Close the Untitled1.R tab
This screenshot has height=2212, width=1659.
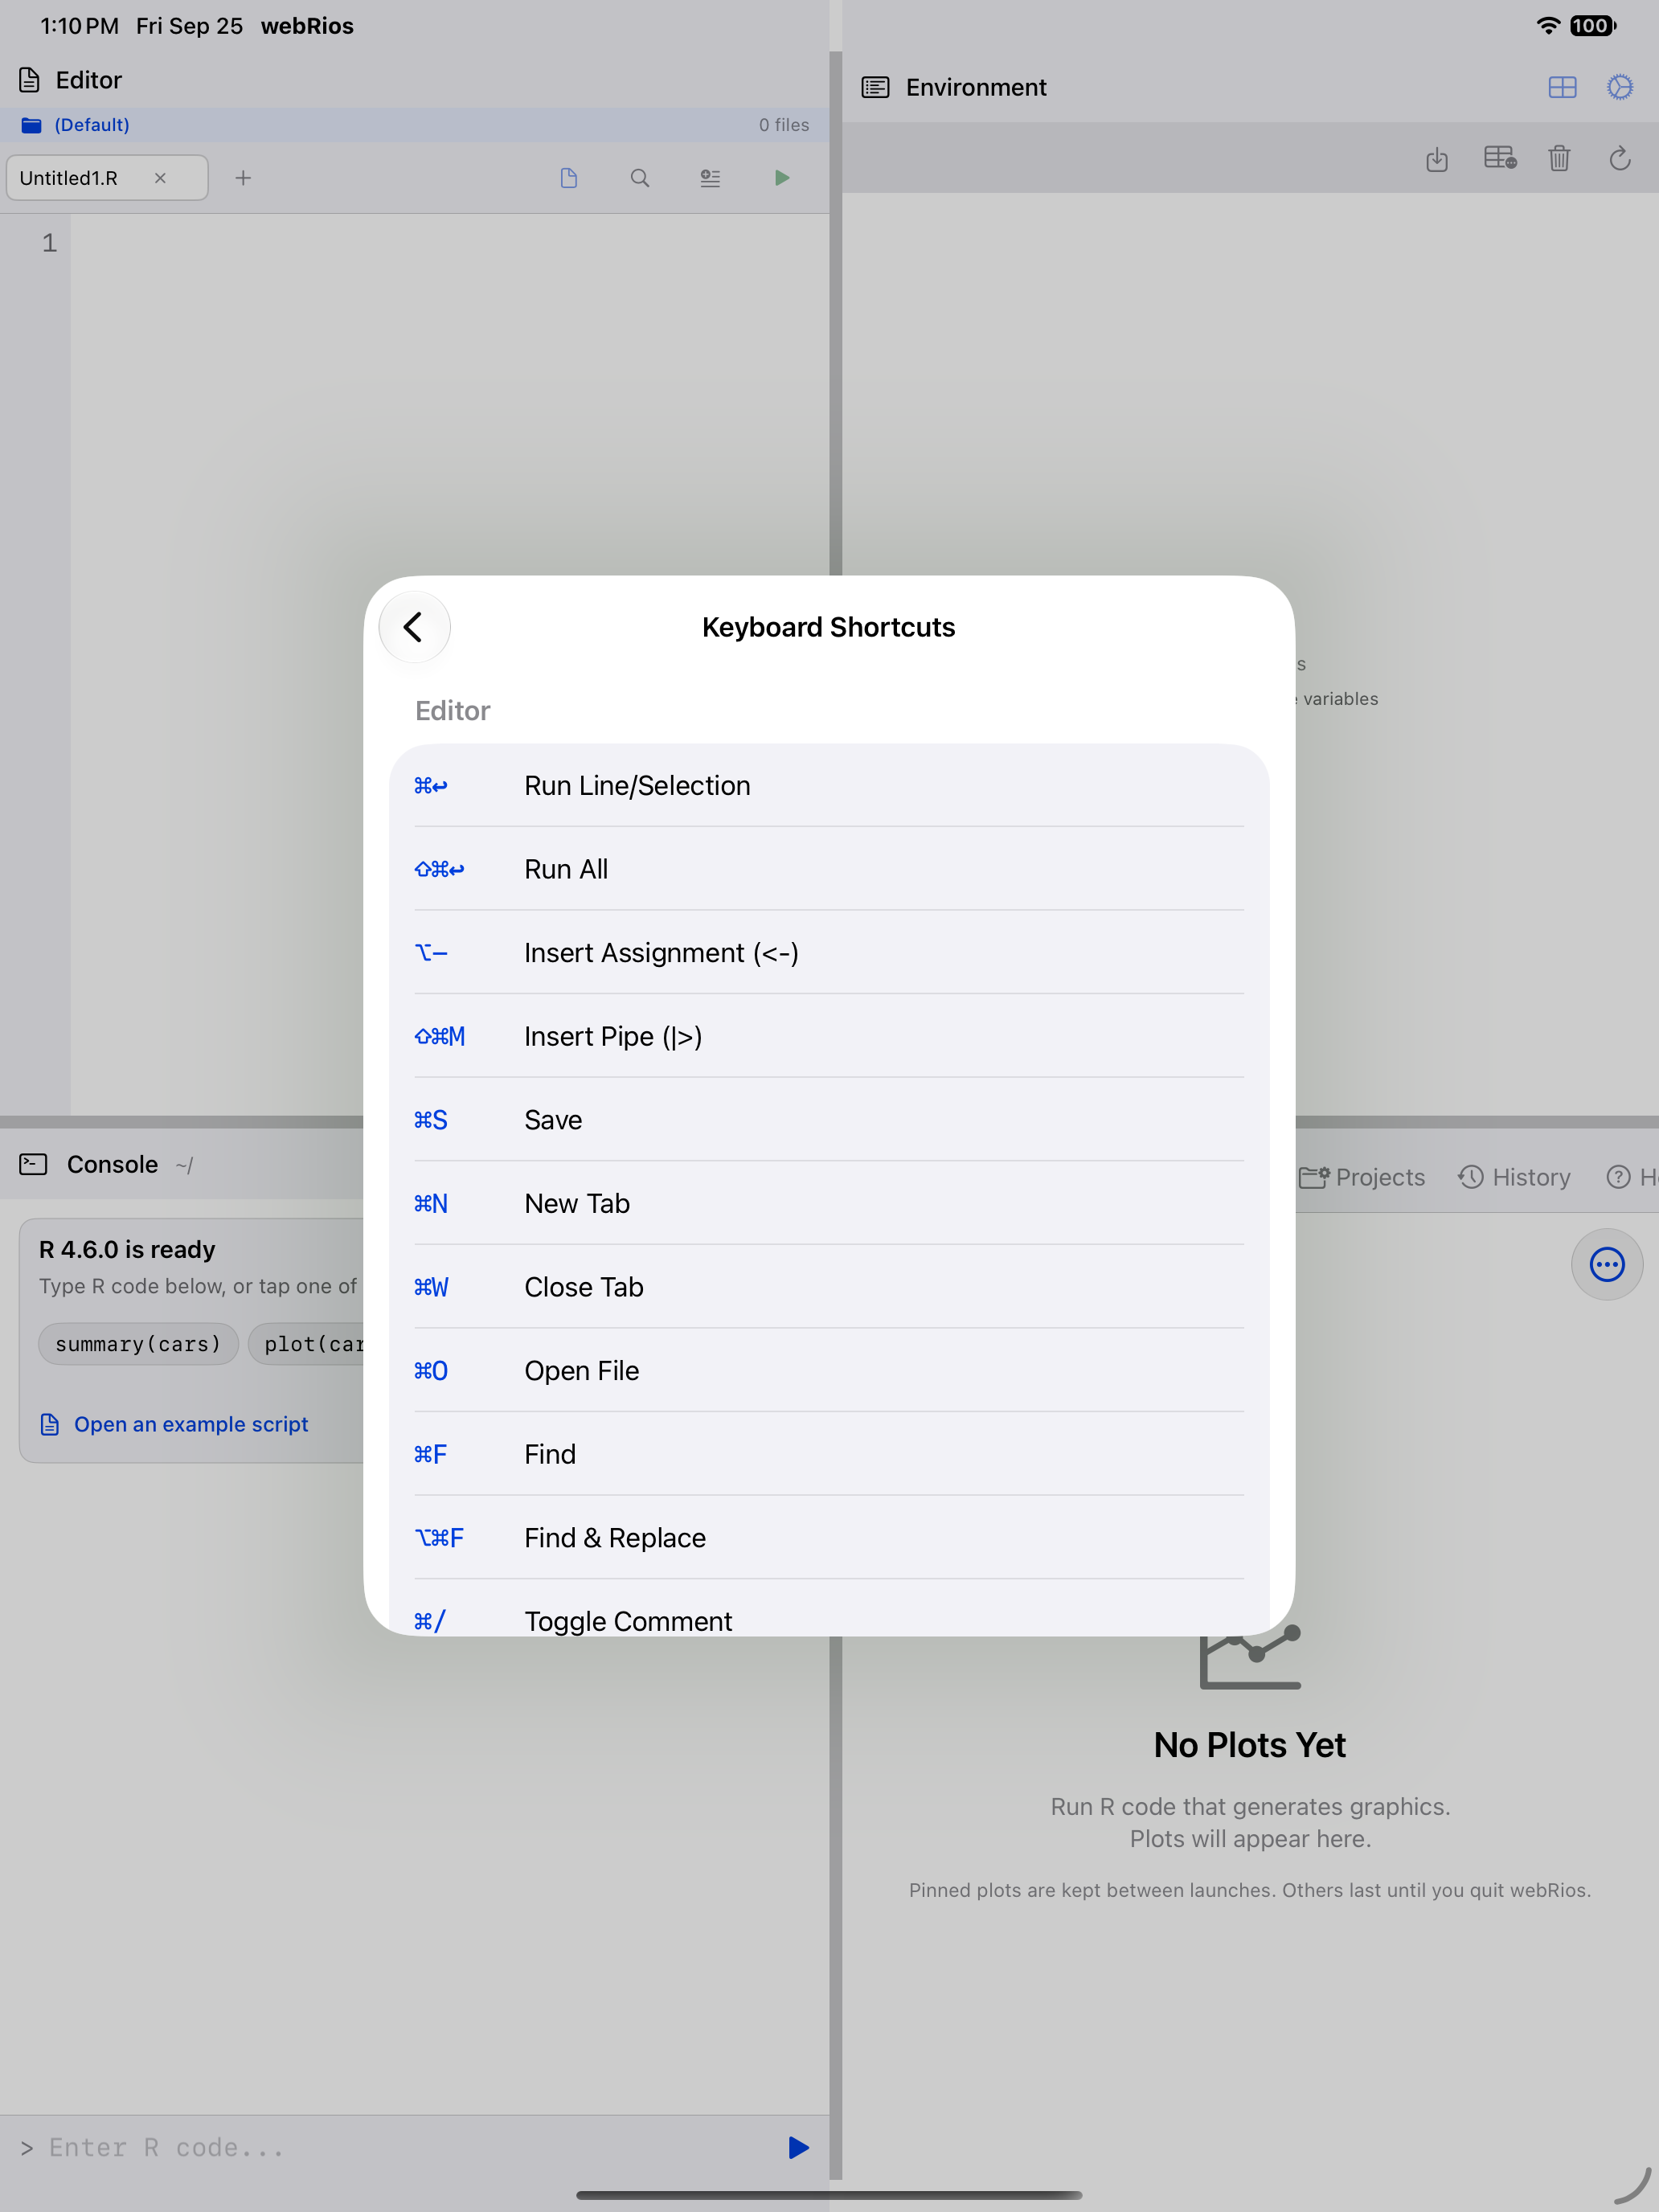pos(160,178)
